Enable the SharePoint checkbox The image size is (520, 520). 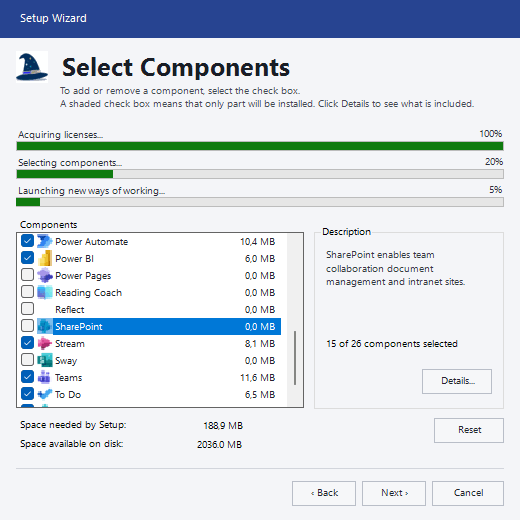(x=27, y=326)
